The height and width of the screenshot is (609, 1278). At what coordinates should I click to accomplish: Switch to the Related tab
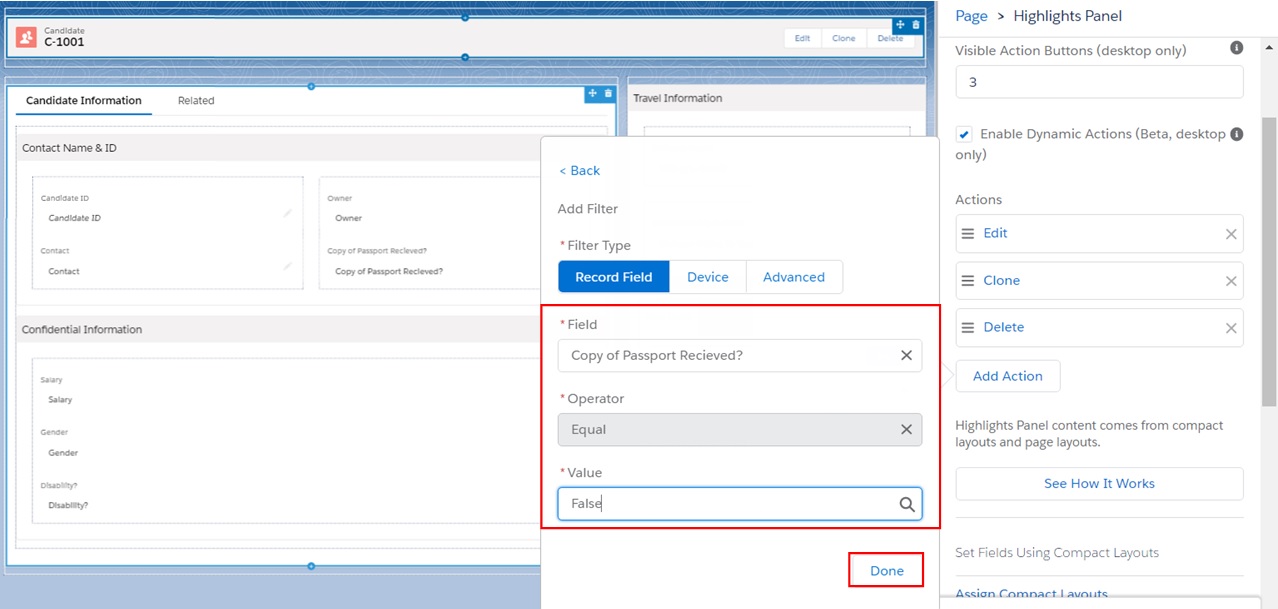(x=196, y=100)
